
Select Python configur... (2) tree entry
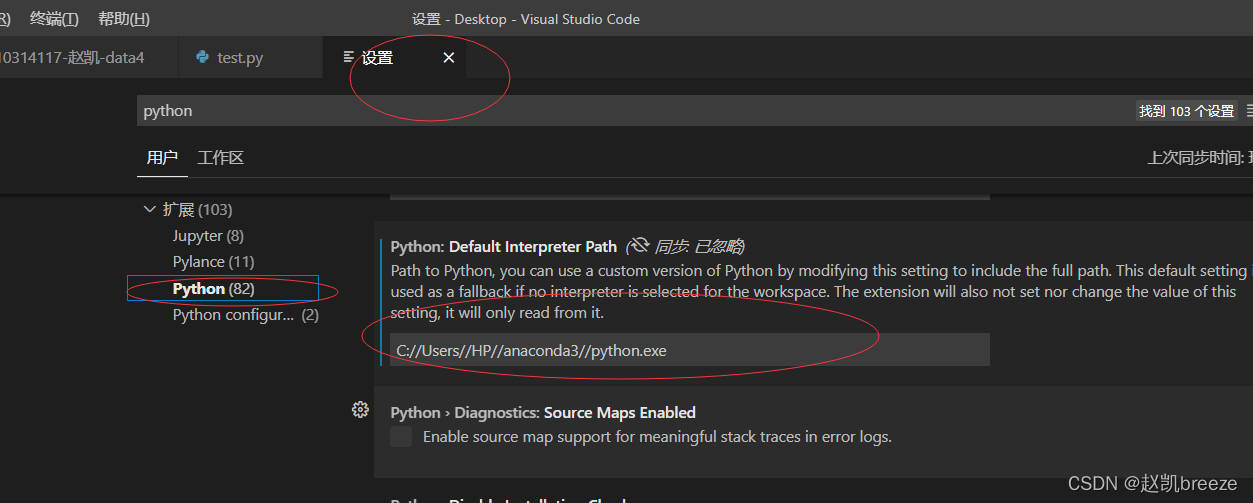tap(245, 314)
